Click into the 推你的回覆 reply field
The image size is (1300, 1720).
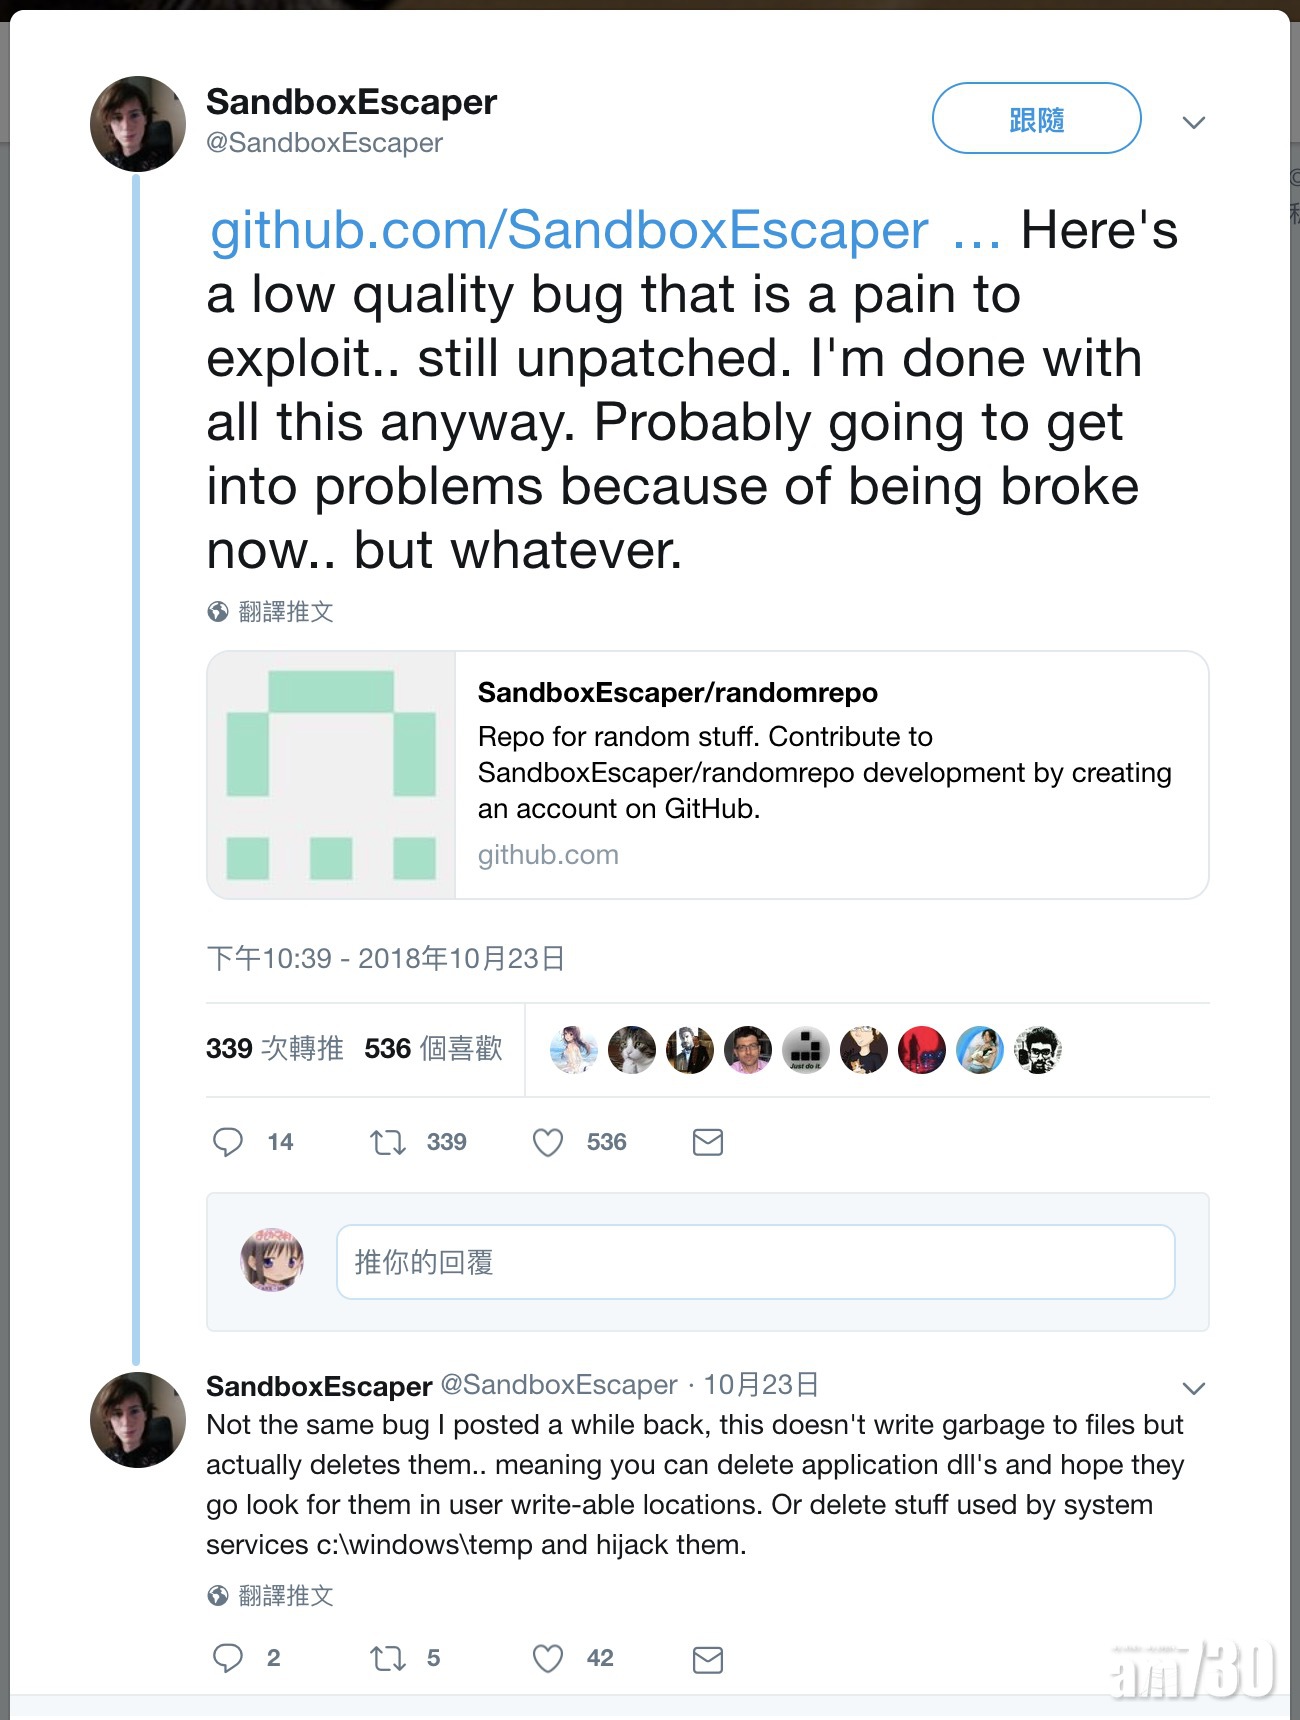tap(755, 1262)
